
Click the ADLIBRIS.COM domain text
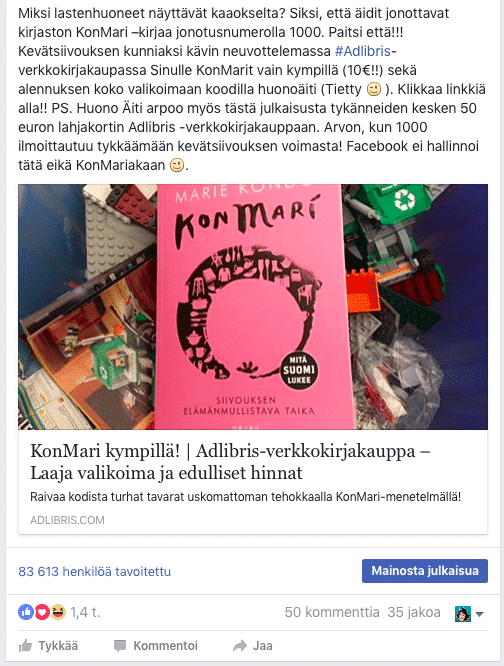(67, 520)
